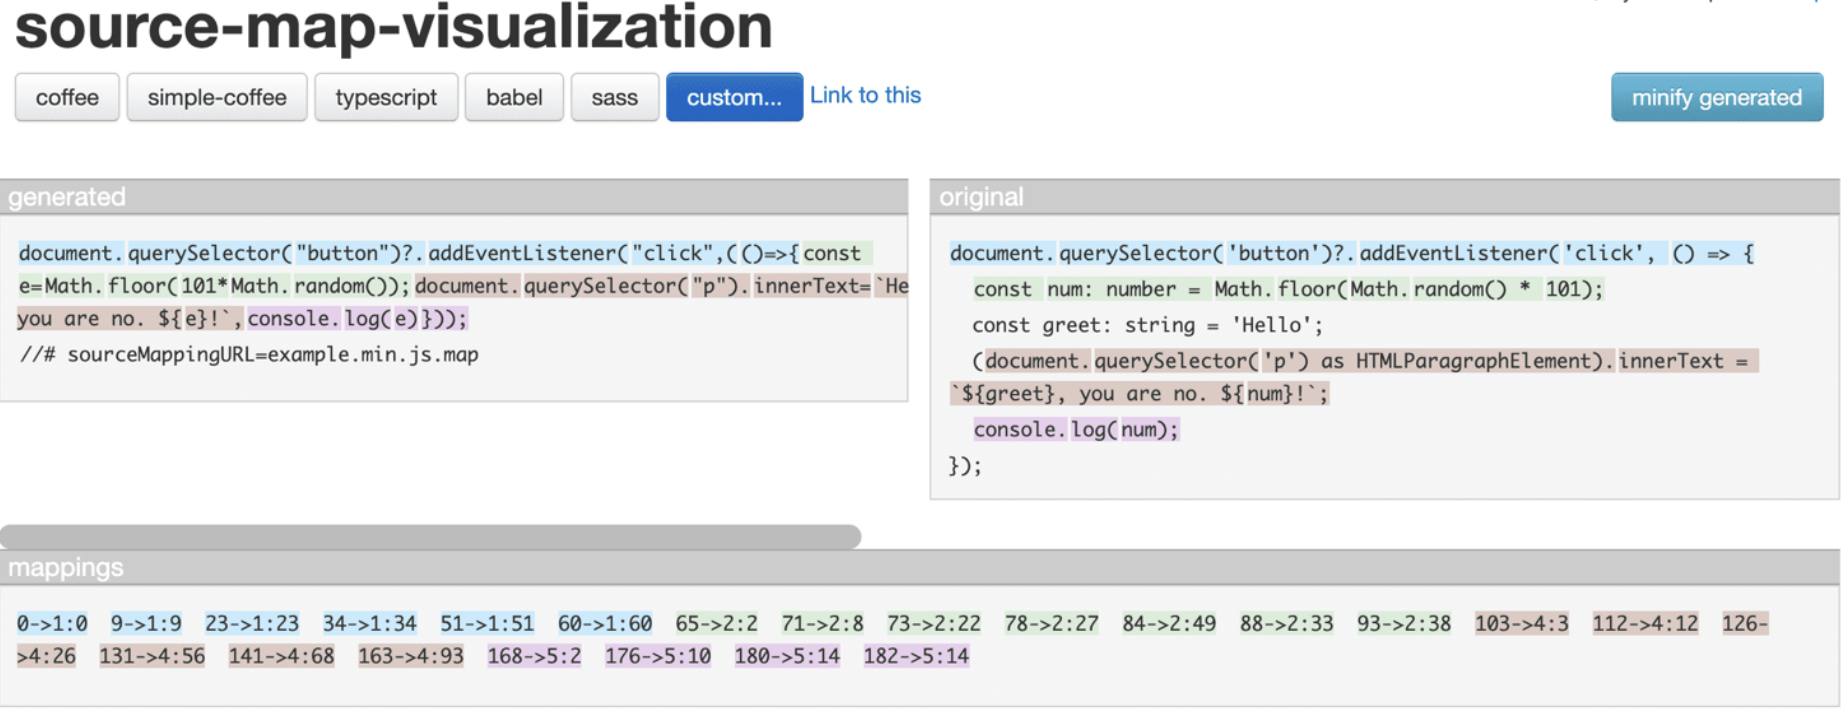
Task: Click 'addEventListener(' in generated panel
Action: pyautogui.click(x=528, y=253)
